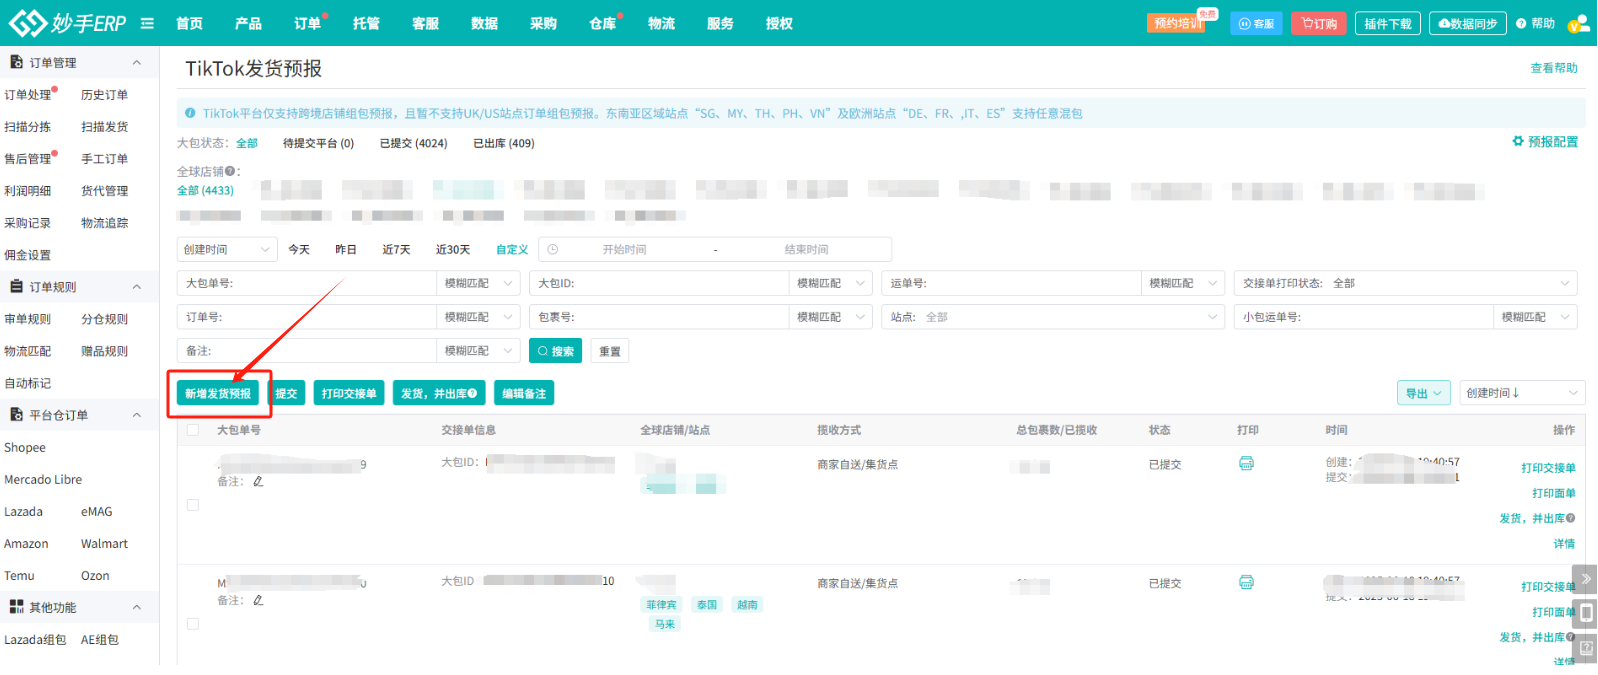Screen dimensions: 1598x675
Task: Click the pencil edit 备注 icon, first row
Action: (258, 481)
